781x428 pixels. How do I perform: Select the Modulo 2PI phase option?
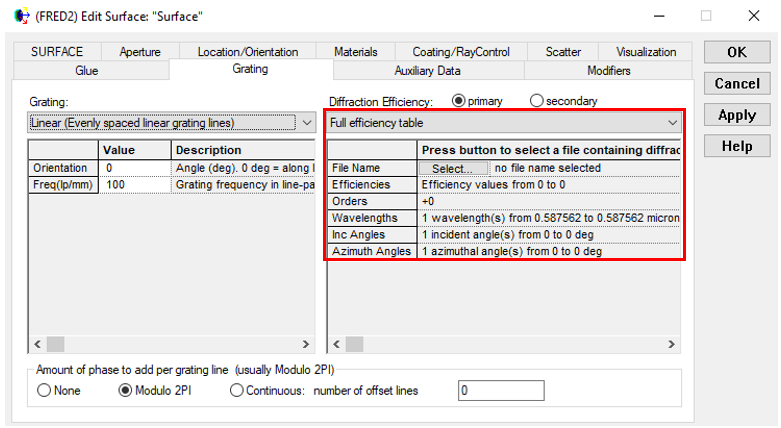pos(127,391)
